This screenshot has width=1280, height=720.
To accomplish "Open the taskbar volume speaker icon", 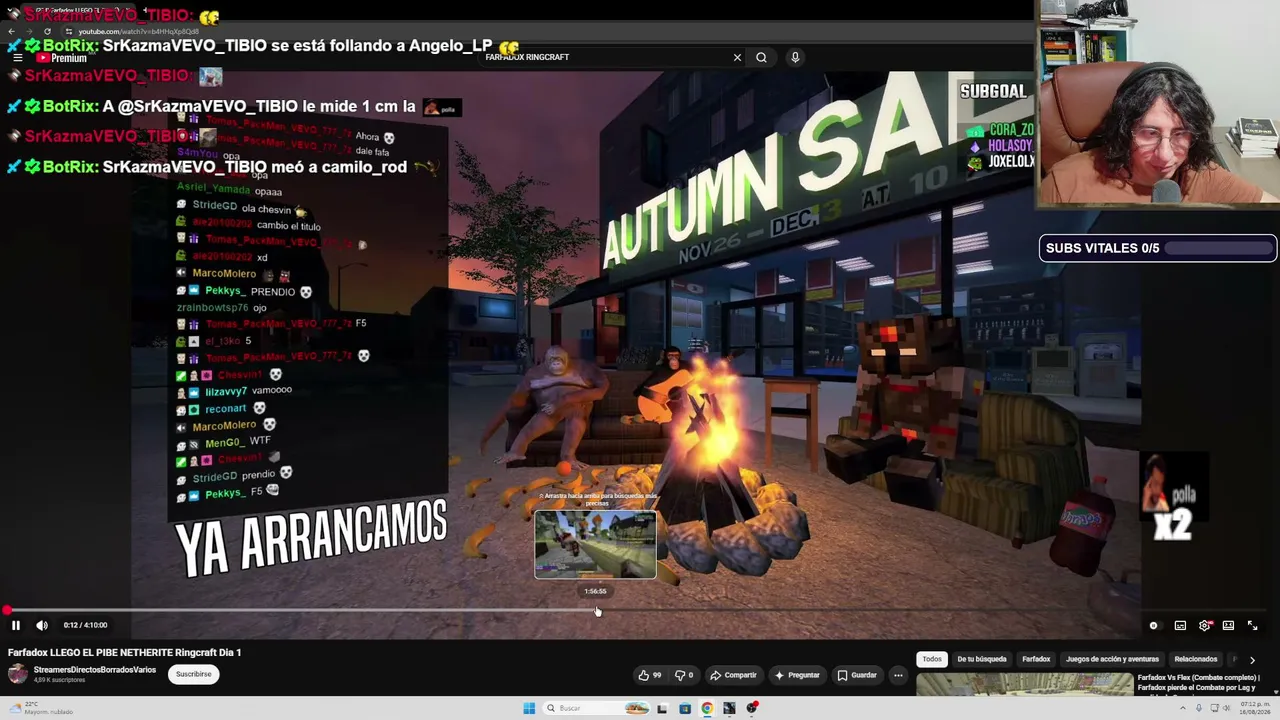I will point(1226,708).
